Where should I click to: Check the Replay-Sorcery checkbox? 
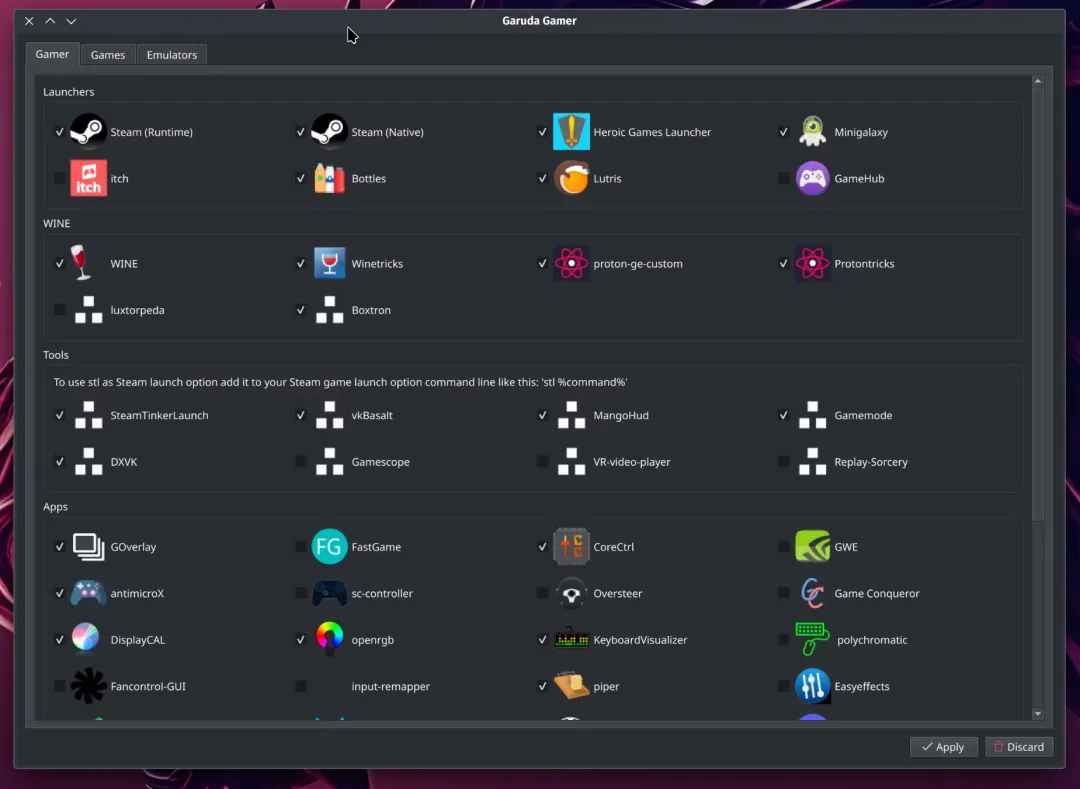(x=783, y=461)
